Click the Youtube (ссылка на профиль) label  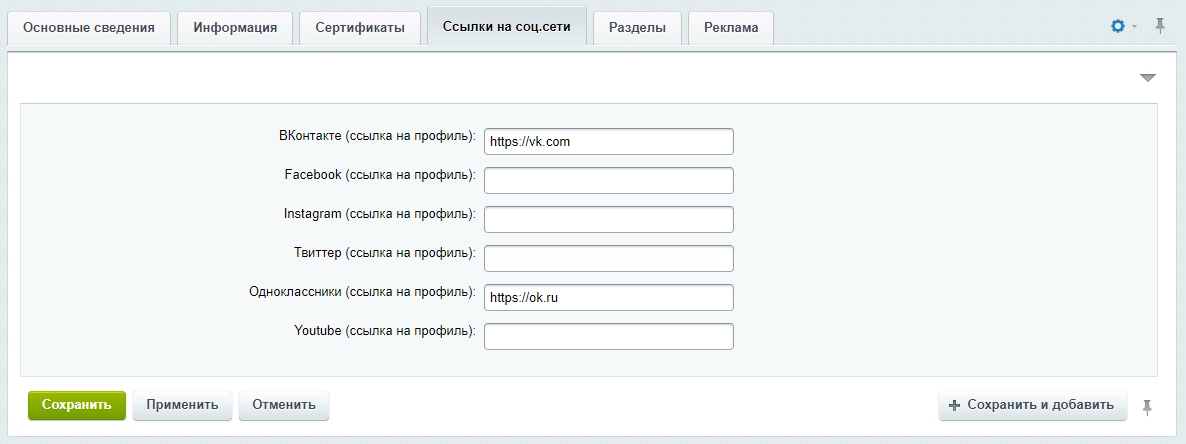[x=385, y=331]
